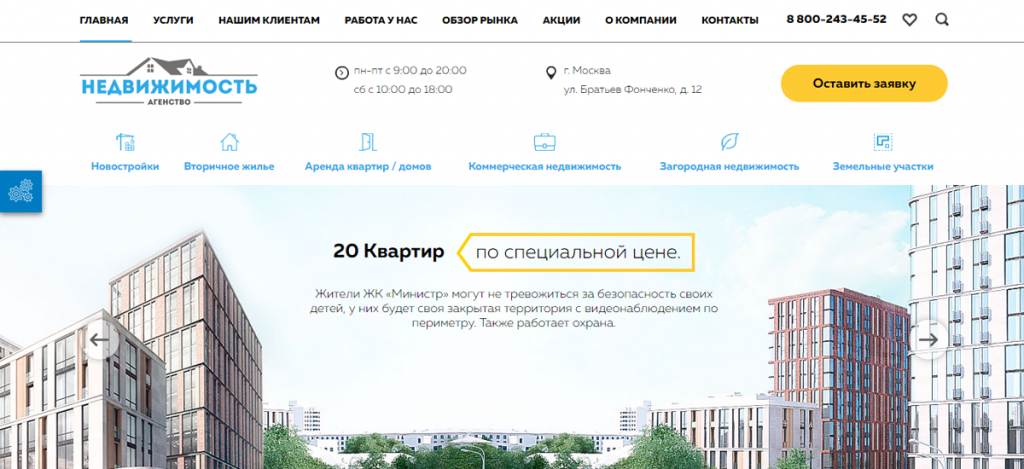
Task: Click the Коммерческая недвижимость briefcase icon
Action: pos(544,141)
